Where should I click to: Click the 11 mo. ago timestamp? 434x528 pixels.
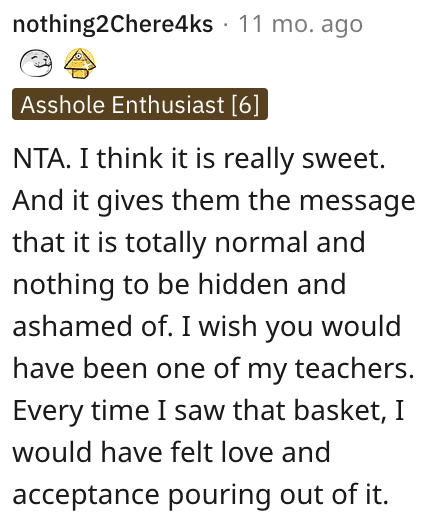(x=300, y=24)
